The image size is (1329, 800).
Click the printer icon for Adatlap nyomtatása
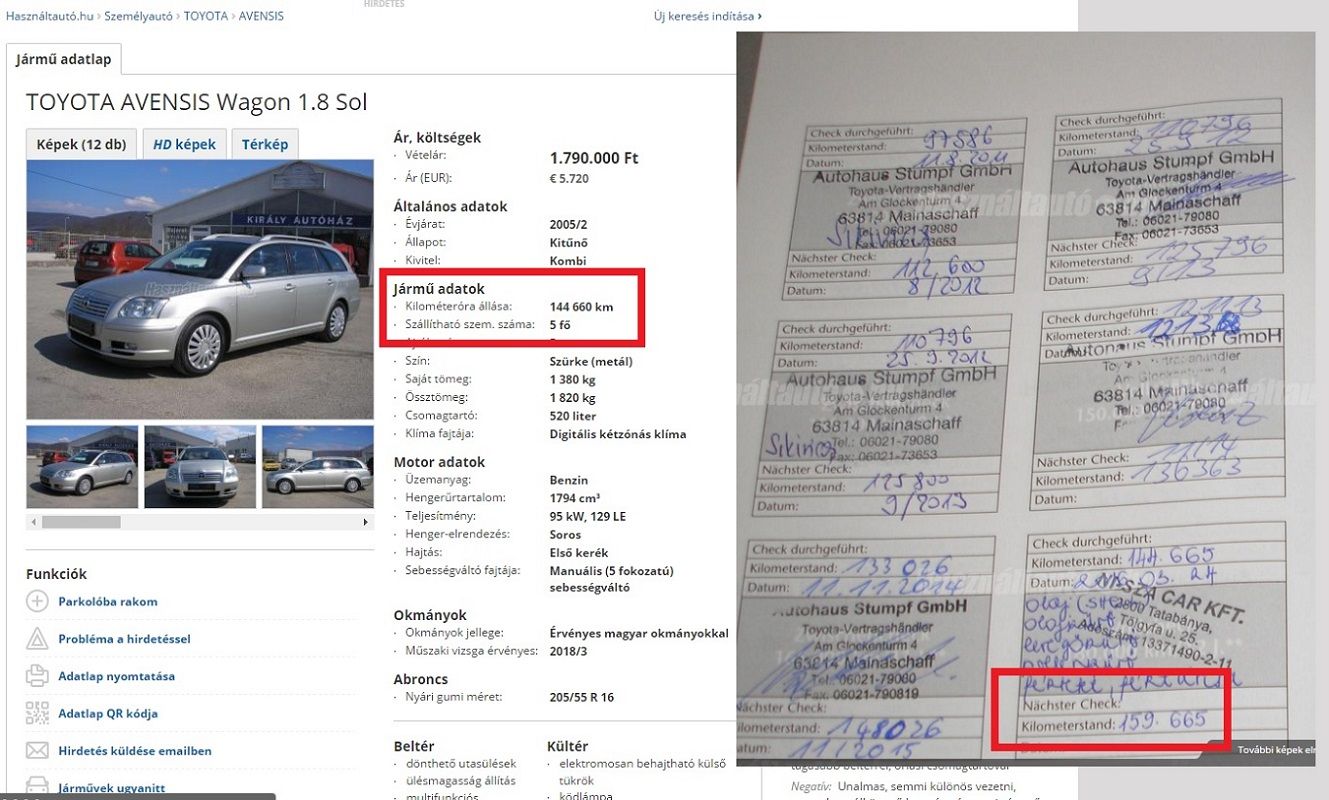coord(37,676)
